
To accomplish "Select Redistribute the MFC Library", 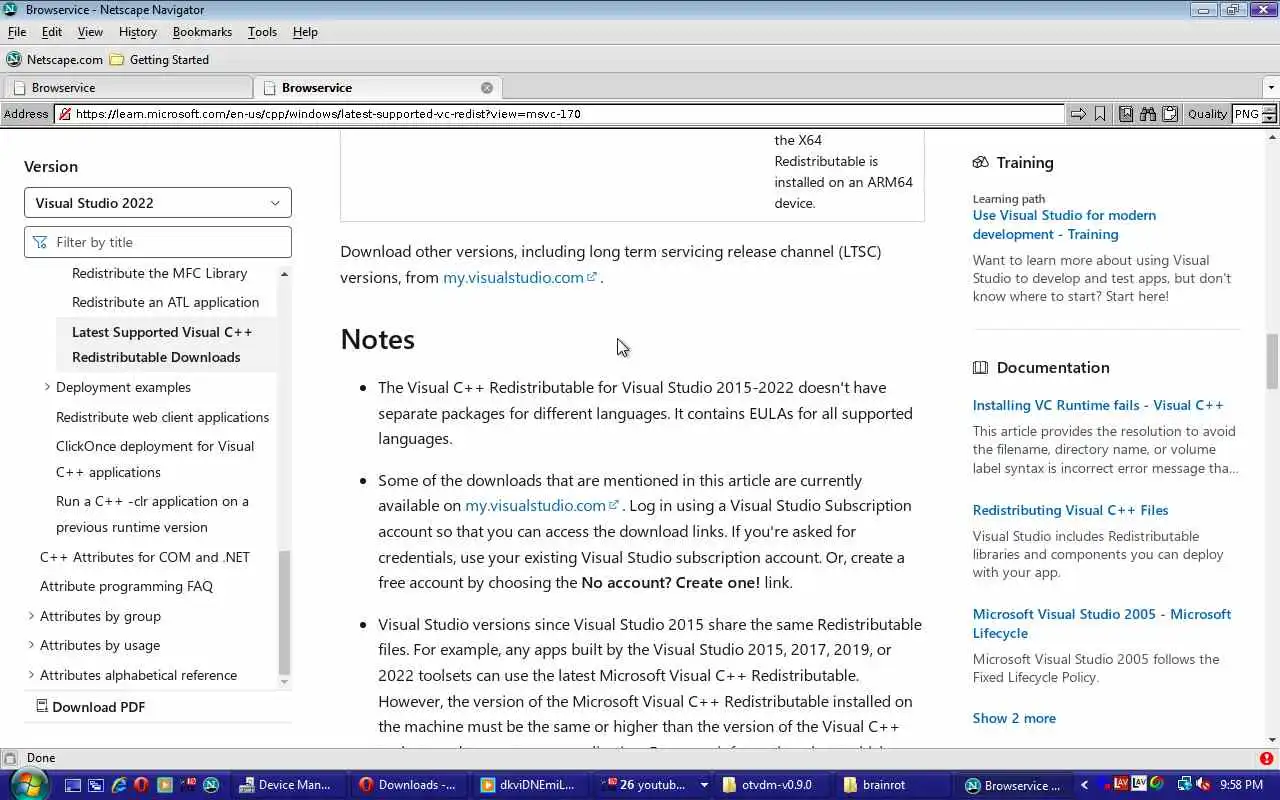I will click(x=159, y=273).
